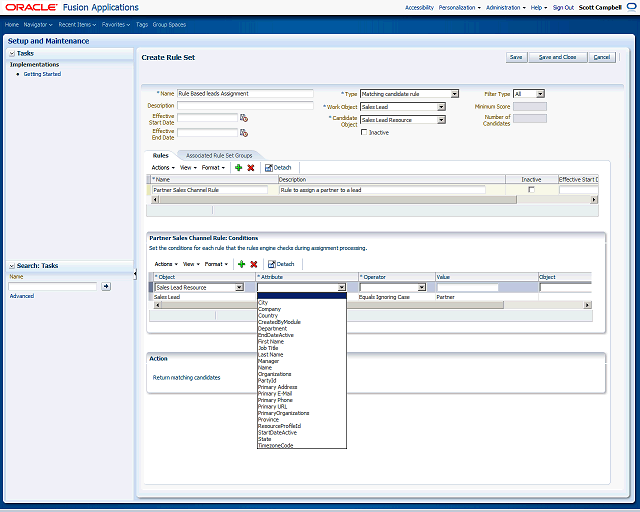This screenshot has width=640, height=512.
Task: Open the Navigator menu
Action: 38,24
